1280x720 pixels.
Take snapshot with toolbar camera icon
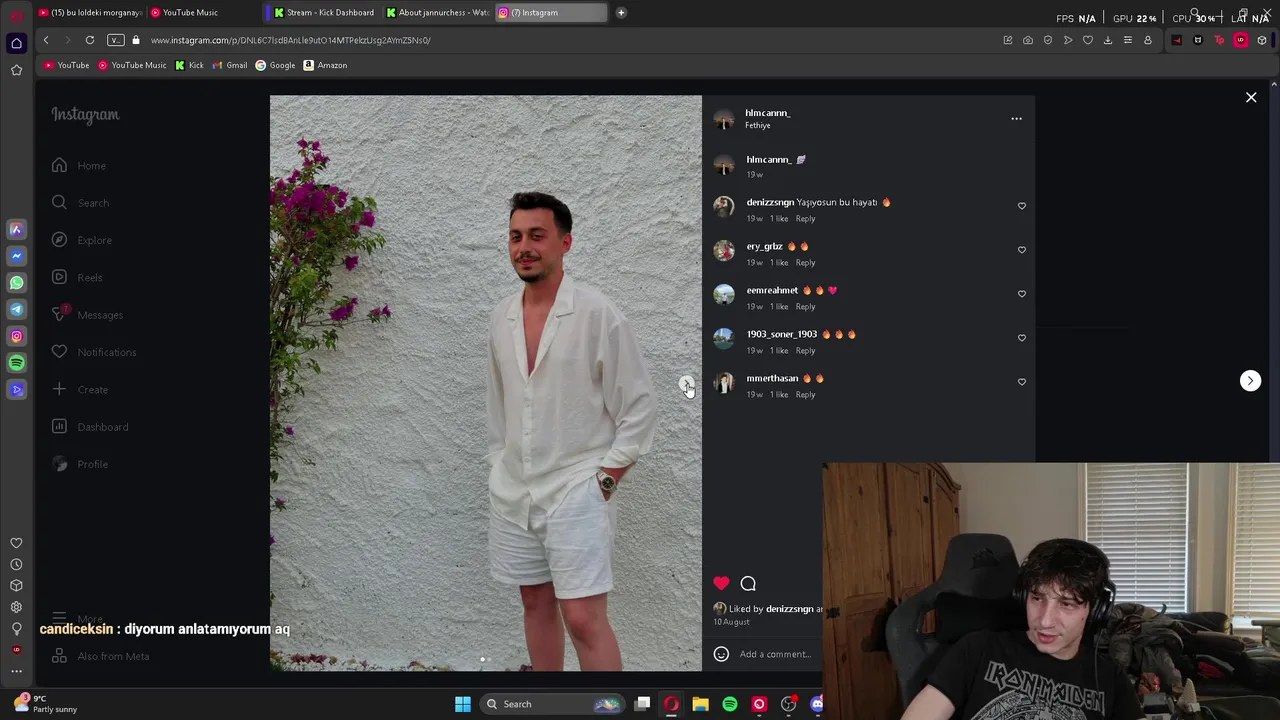(1028, 40)
